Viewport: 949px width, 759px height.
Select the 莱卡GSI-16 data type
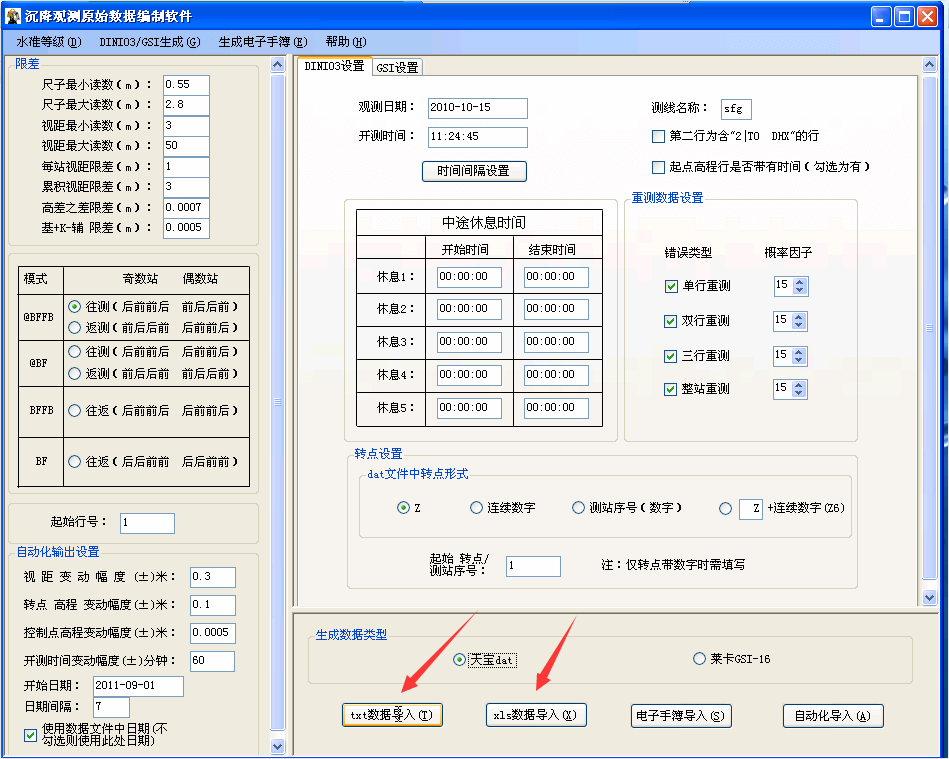(698, 660)
